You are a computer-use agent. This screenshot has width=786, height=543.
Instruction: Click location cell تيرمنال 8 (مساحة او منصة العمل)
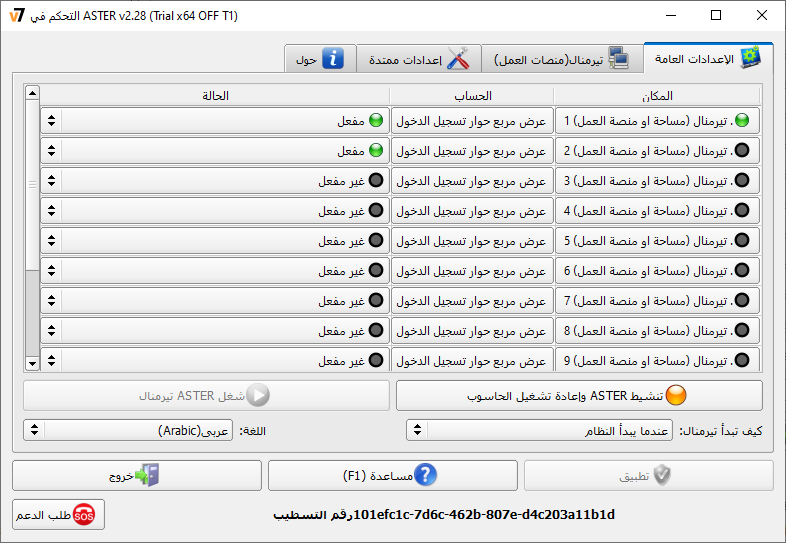click(x=657, y=331)
